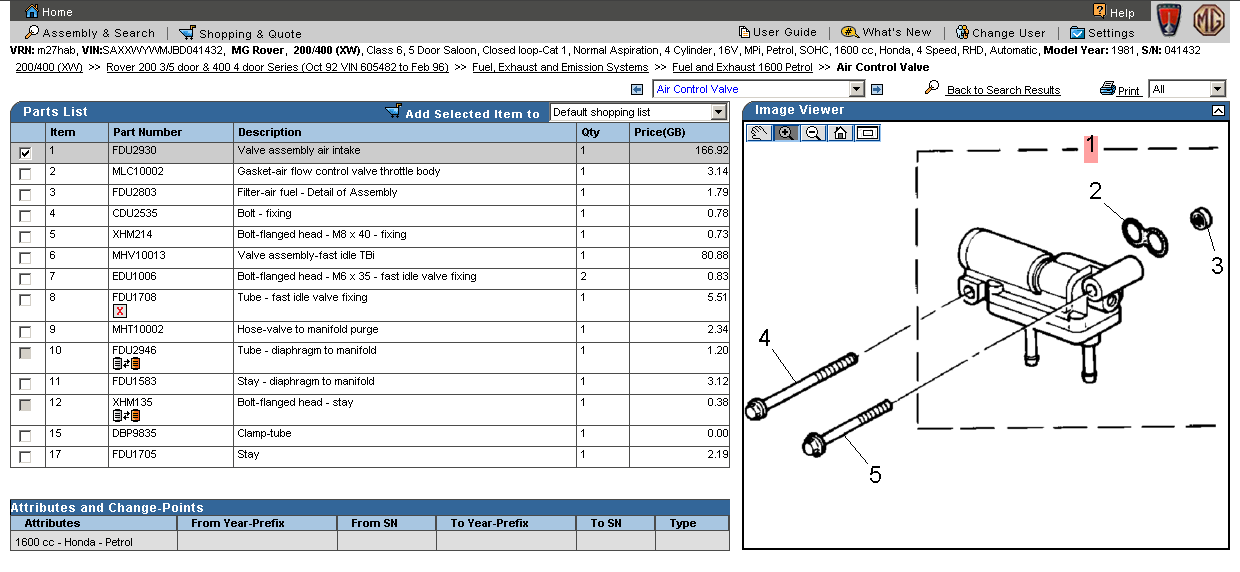The image size is (1240, 572).
Task: Select the pan hand tool in Image Viewer
Action: [x=760, y=133]
